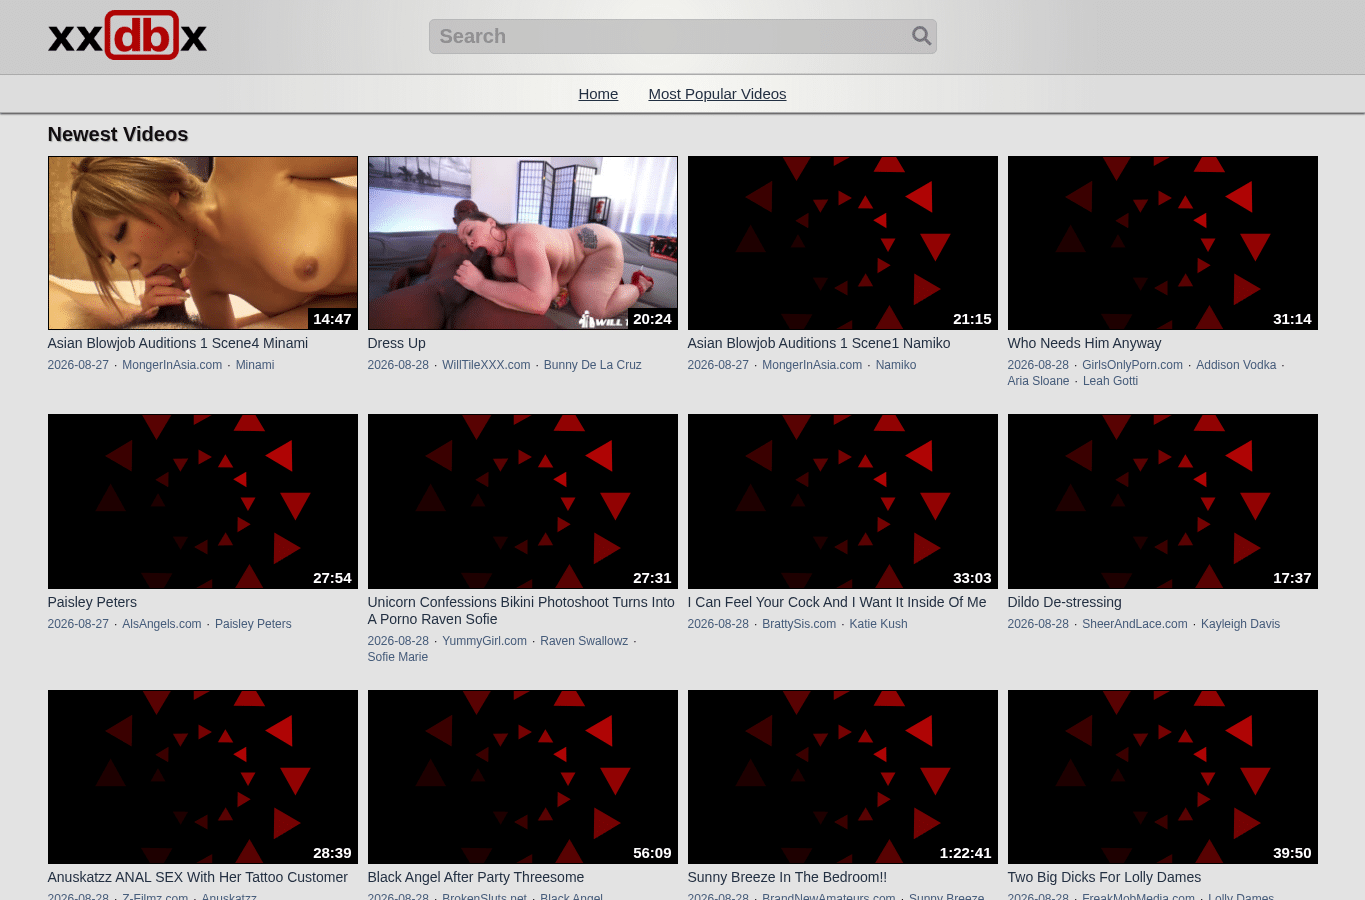Open the GirlsOnlyPorn.com site link
The image size is (1365, 900).
(1132, 365)
